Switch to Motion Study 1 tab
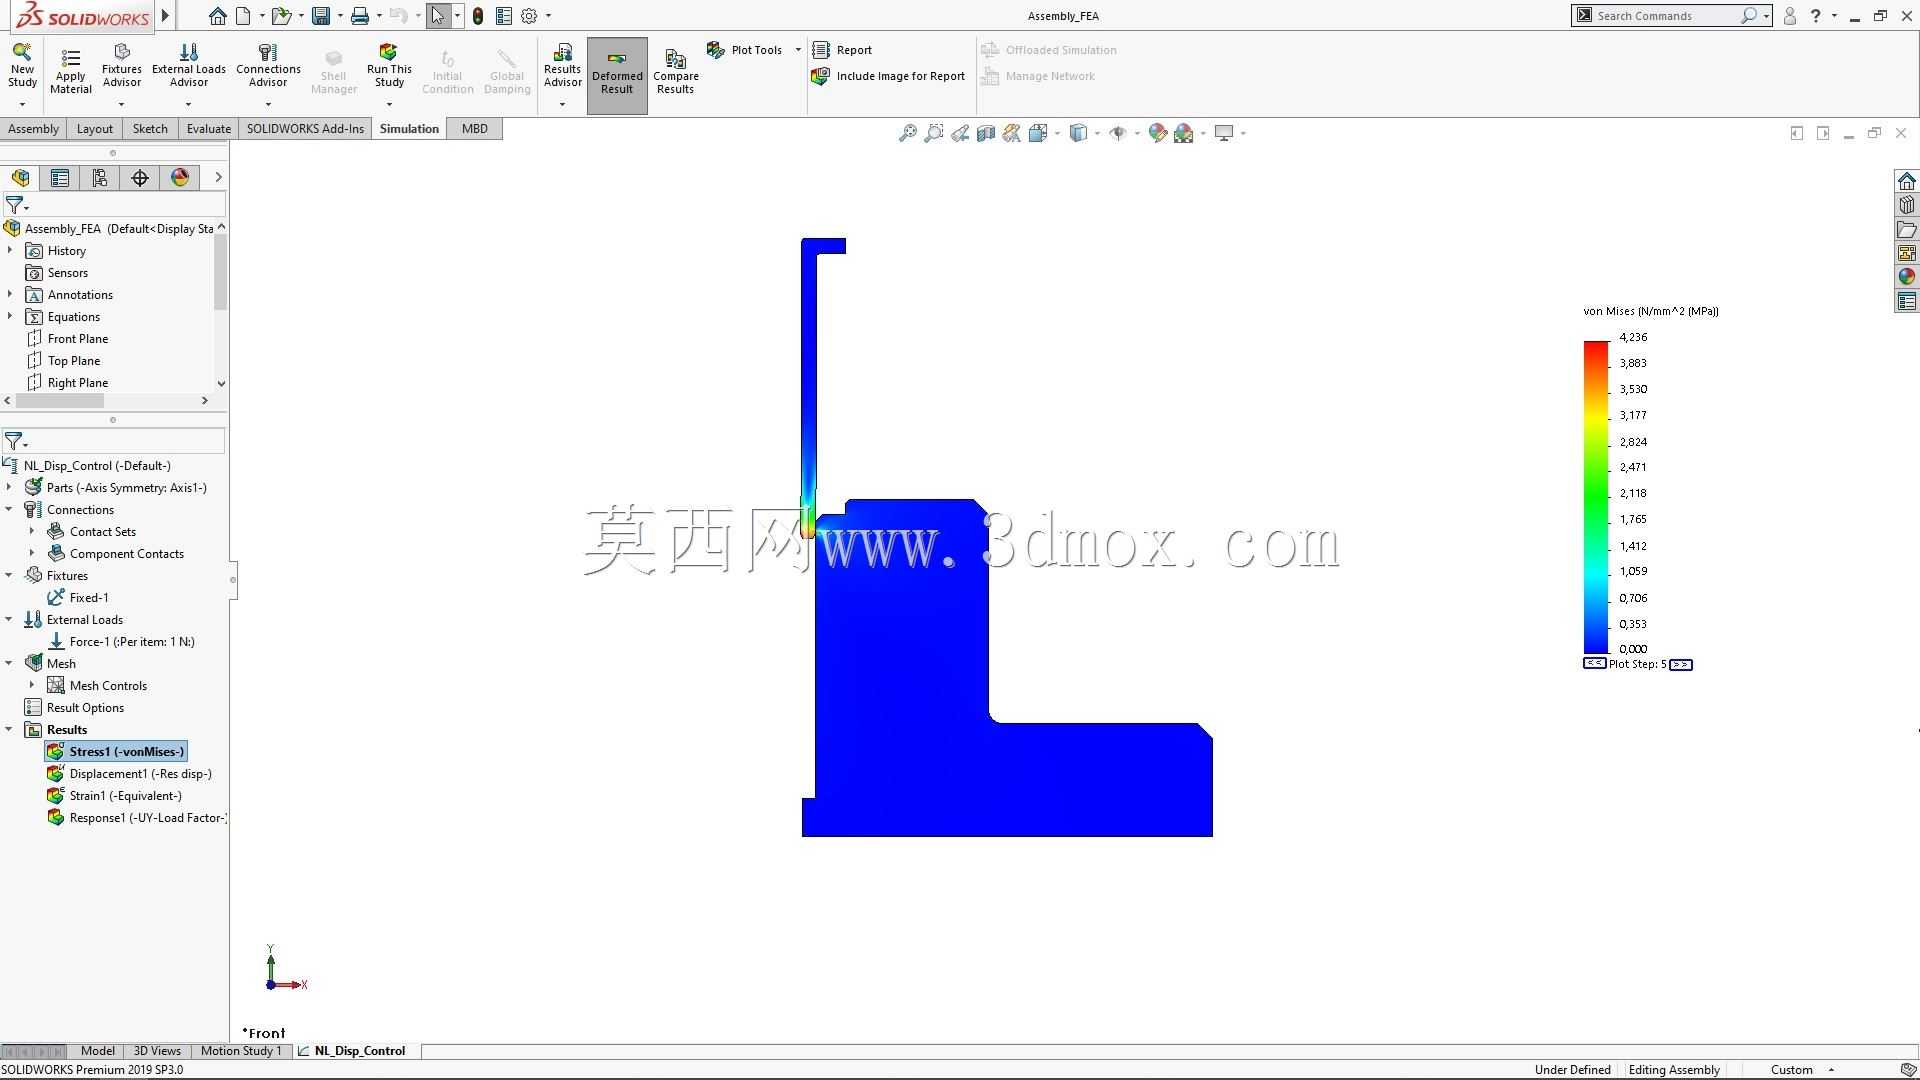This screenshot has width=1920, height=1080. point(241,1051)
